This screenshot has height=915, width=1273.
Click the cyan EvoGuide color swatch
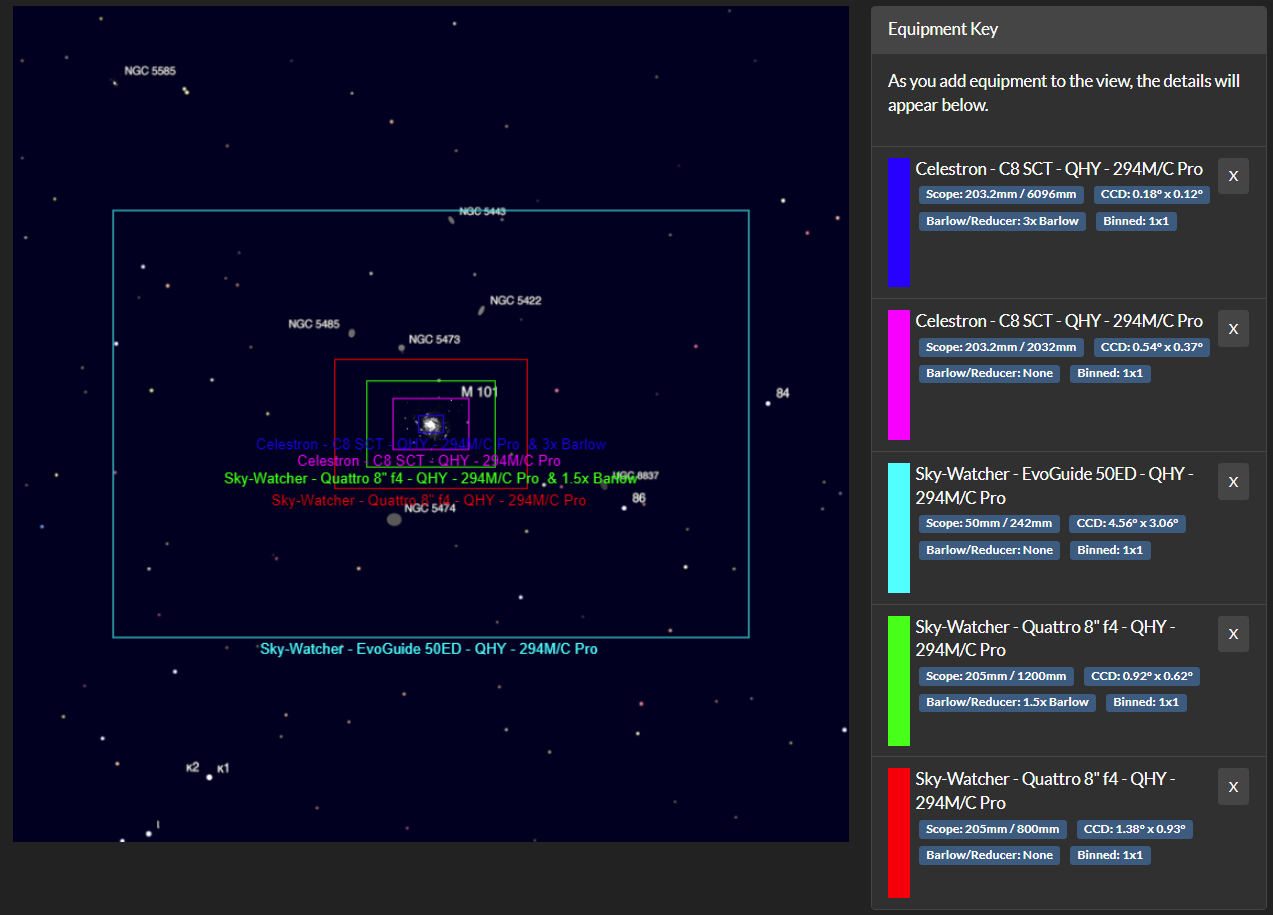pyautogui.click(x=898, y=527)
